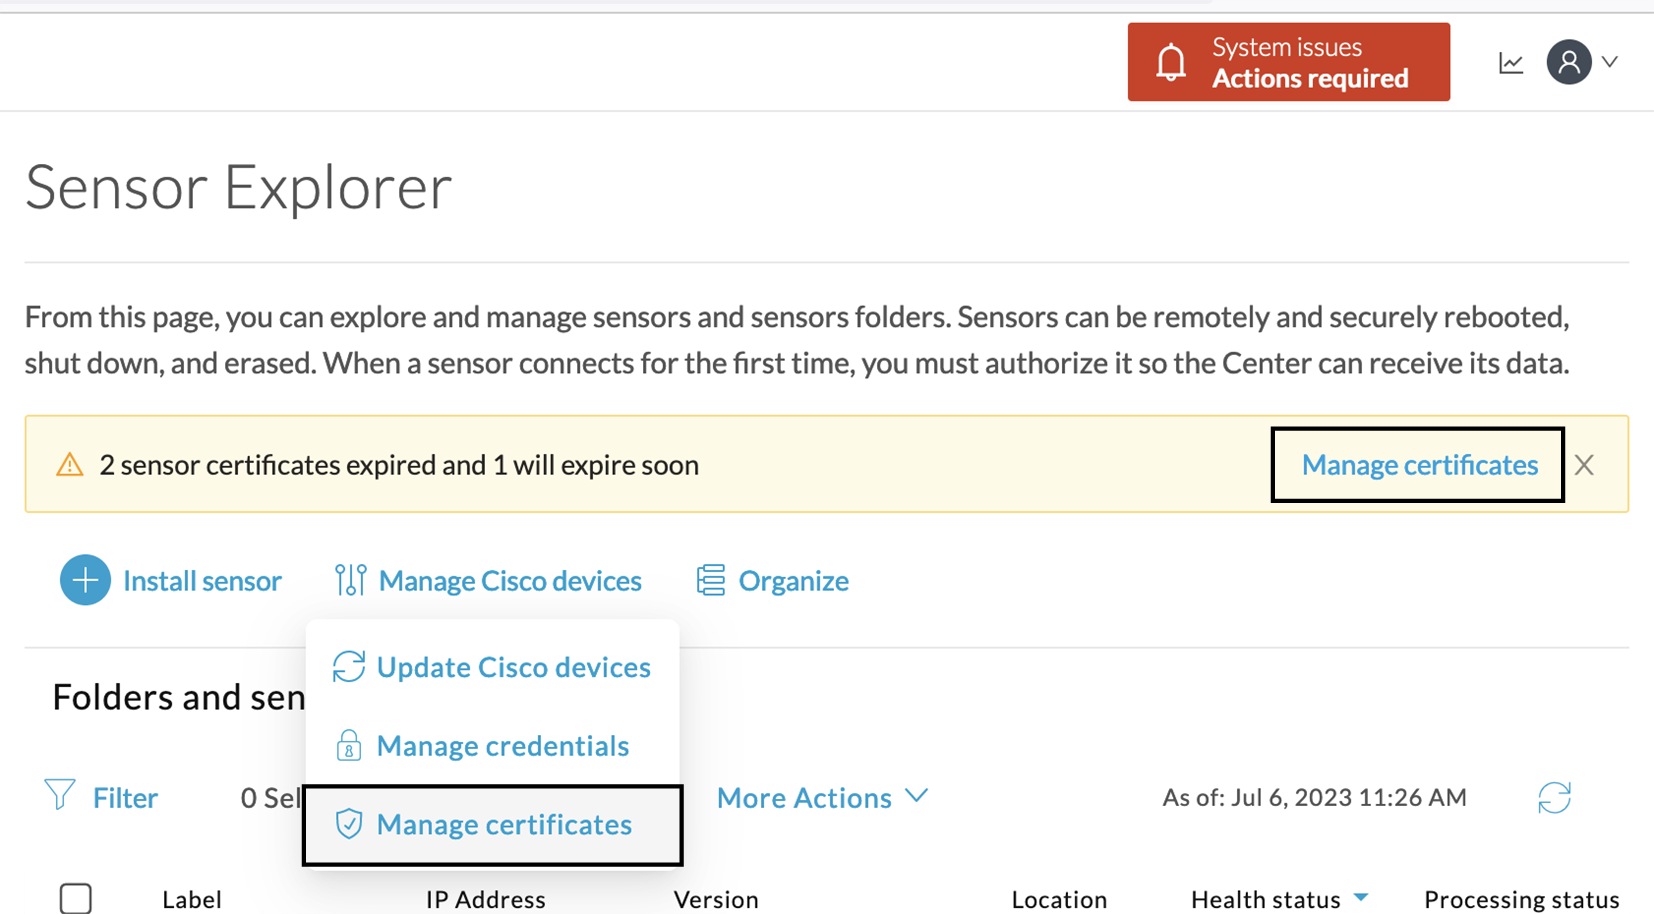
Task: Select Manage certificates in the dropdown menu
Action: click(504, 825)
